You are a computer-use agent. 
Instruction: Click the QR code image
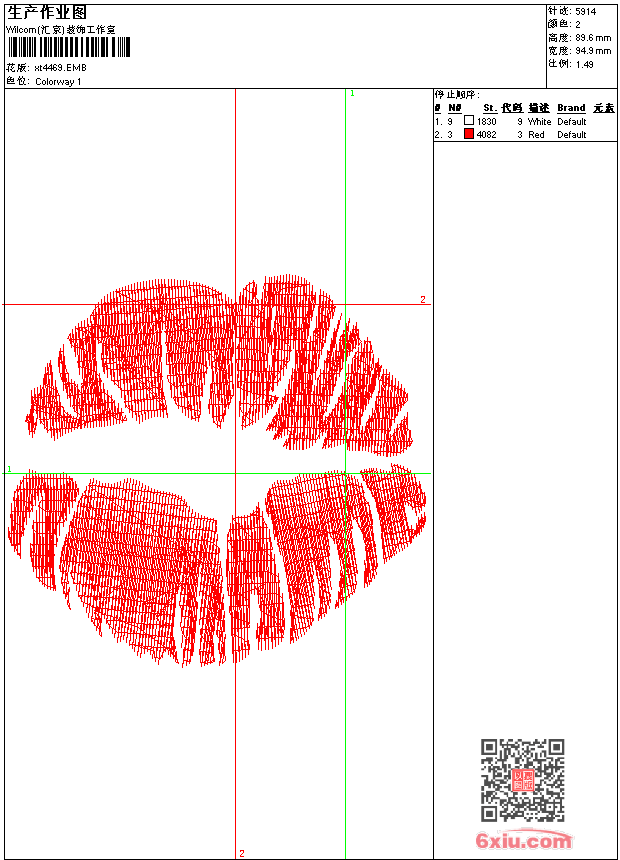523,780
